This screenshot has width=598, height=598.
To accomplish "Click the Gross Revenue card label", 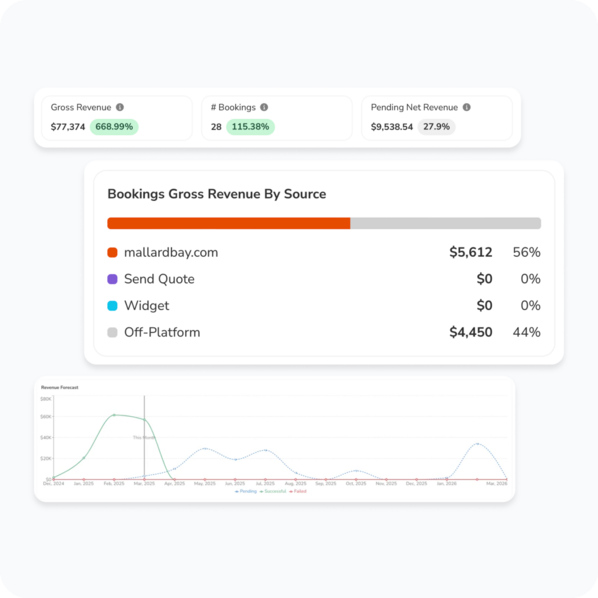I will click(x=81, y=107).
